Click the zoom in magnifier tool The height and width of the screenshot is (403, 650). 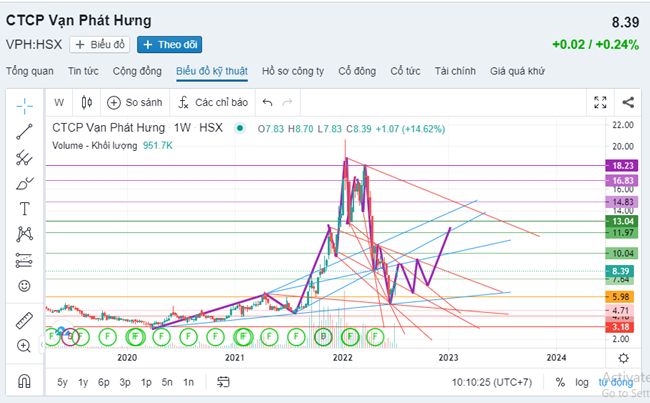(24, 346)
